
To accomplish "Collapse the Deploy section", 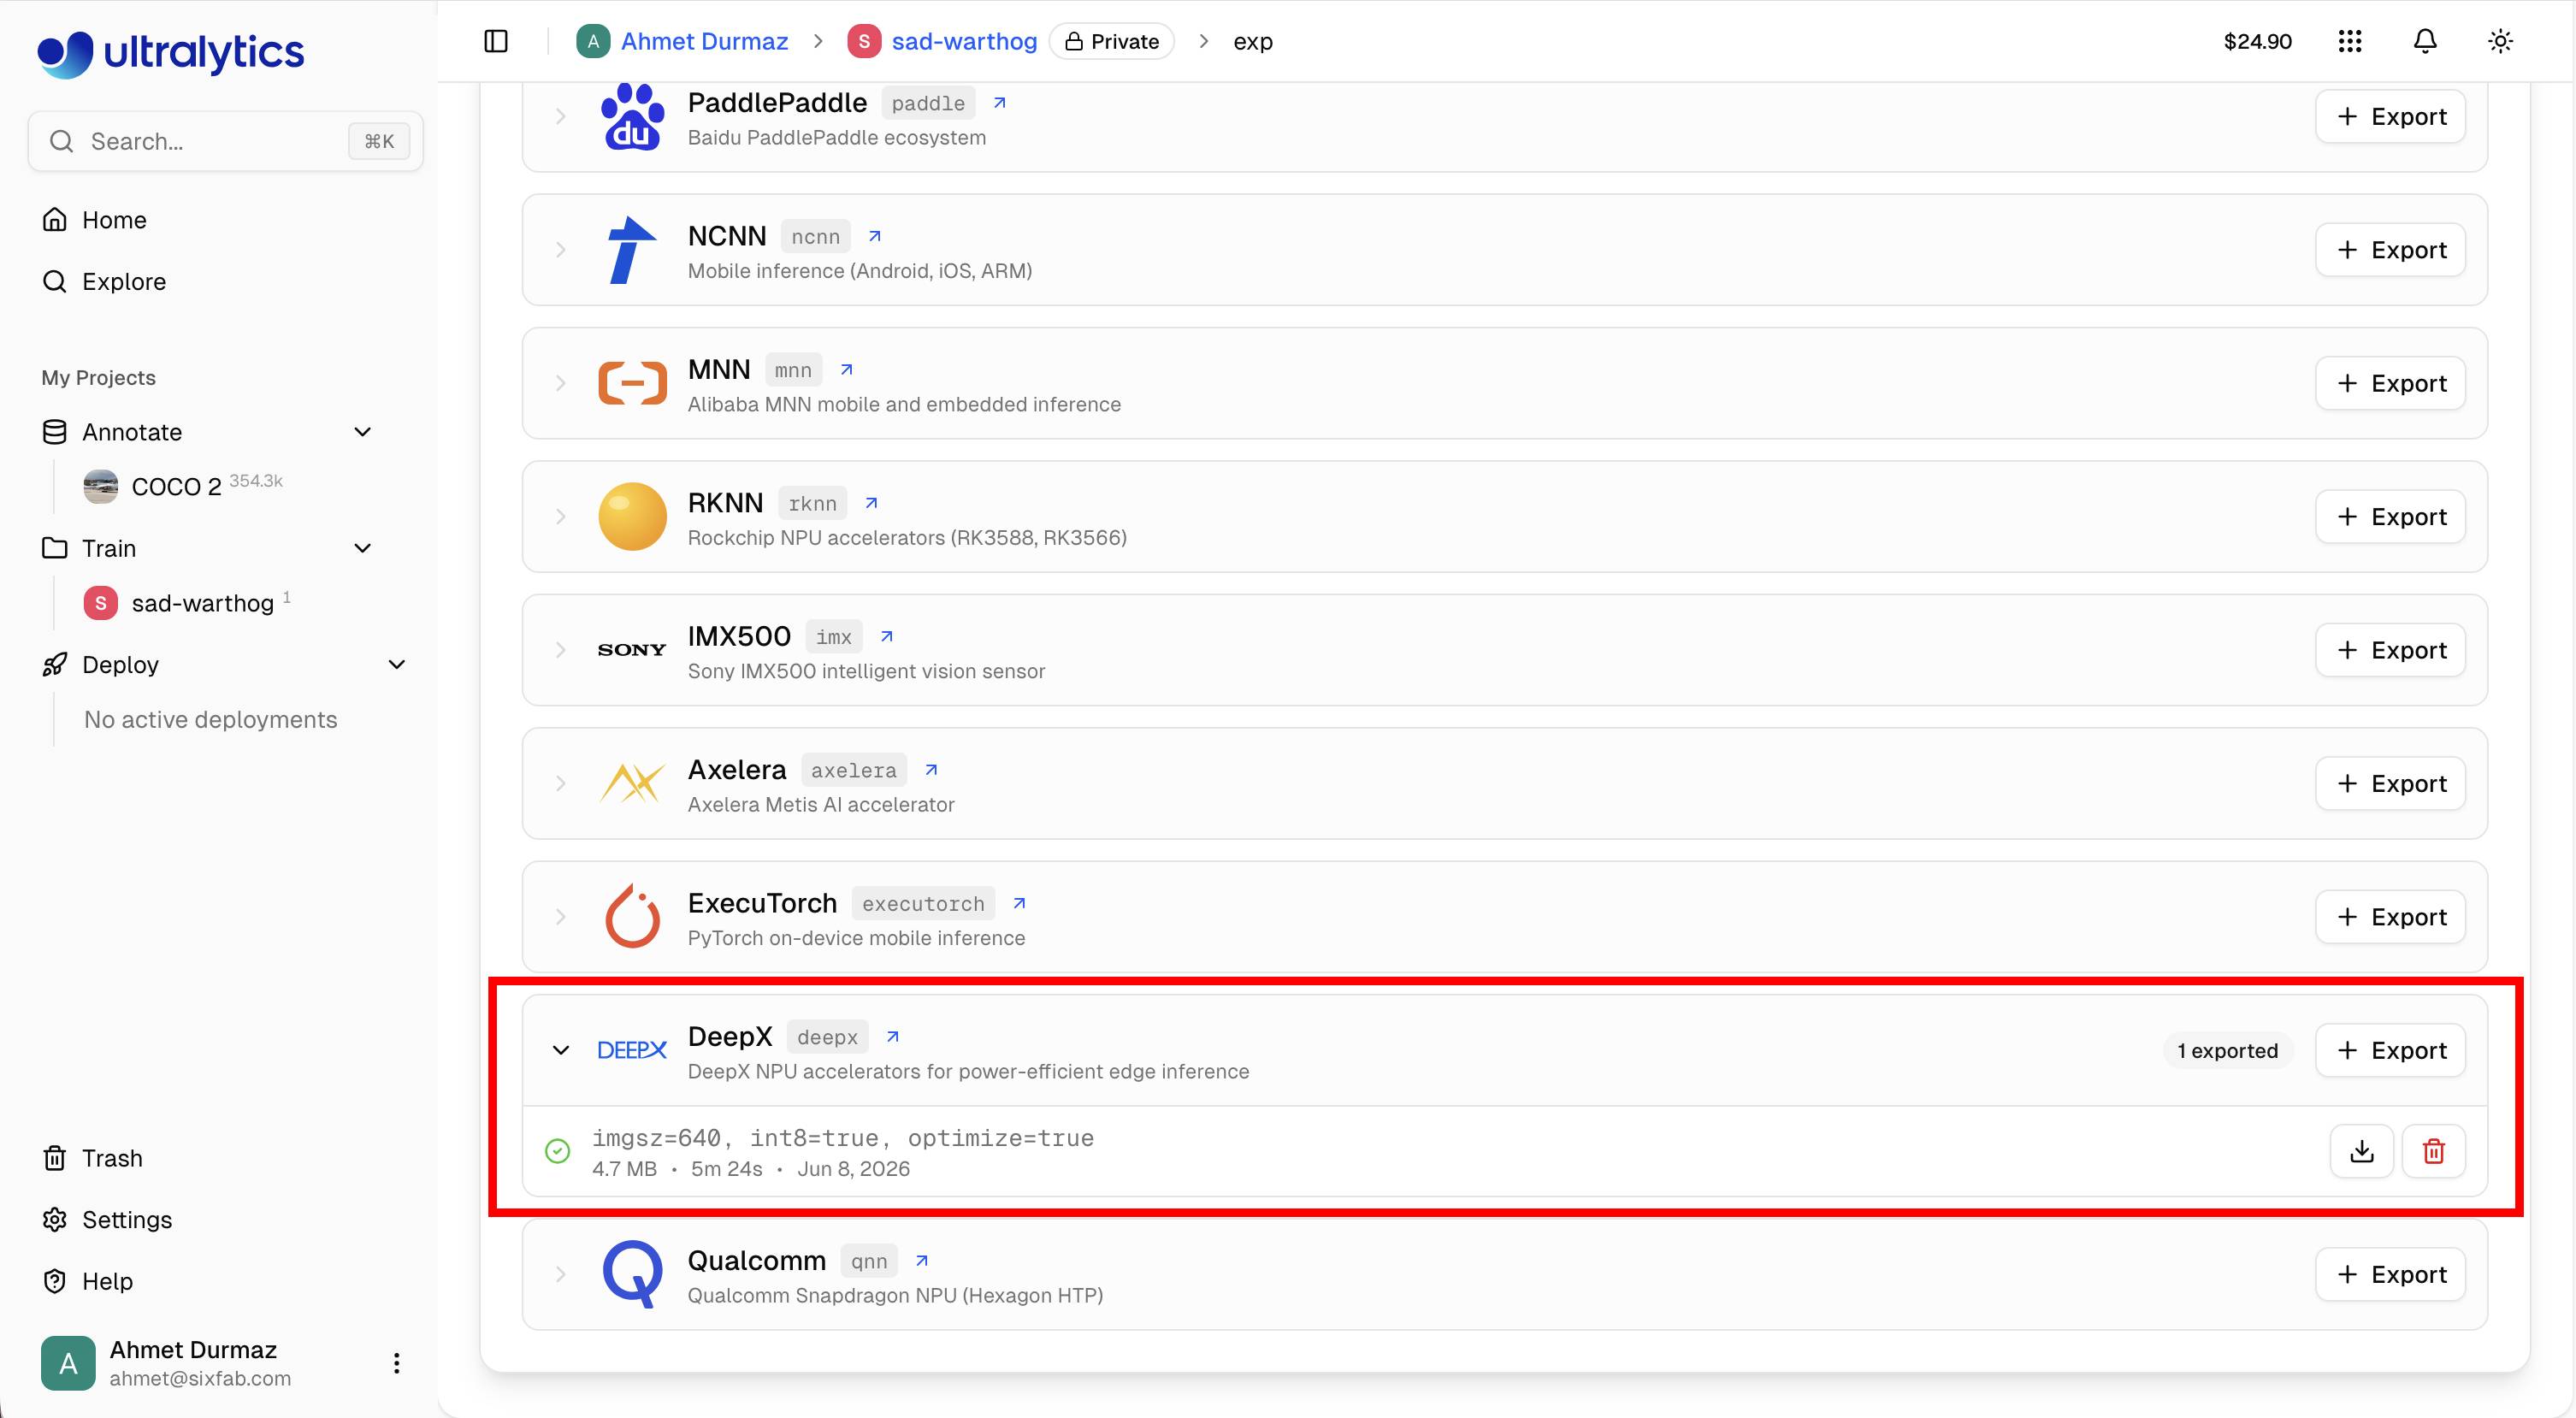I will 397,665.
